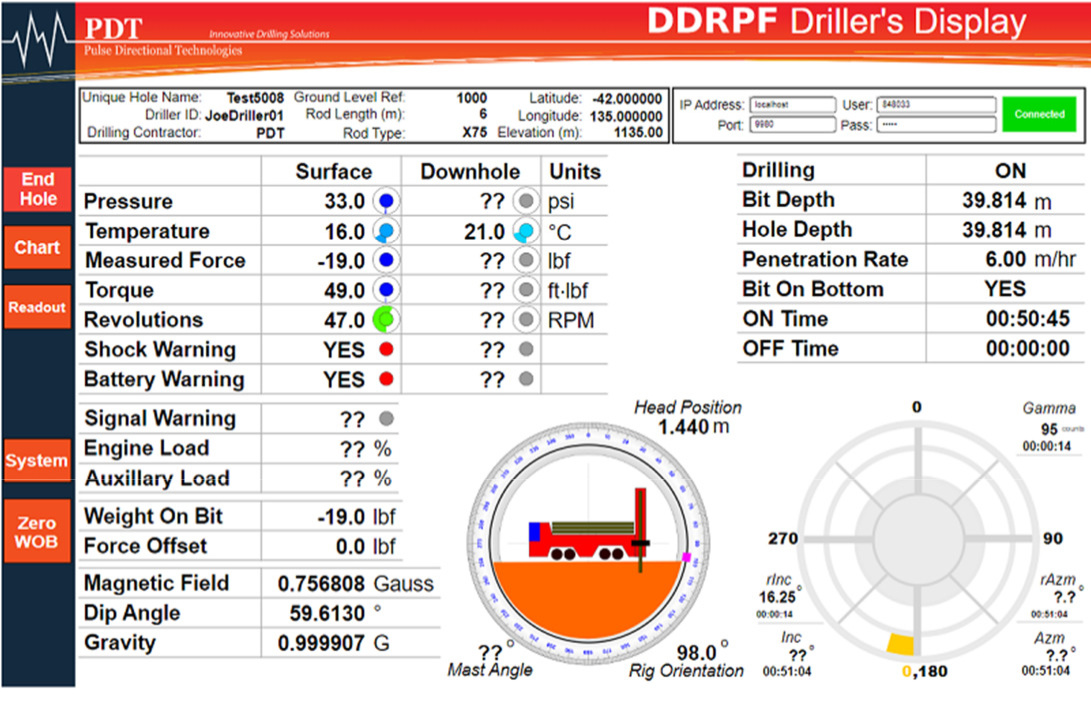Click the Bit On Bottom YES value
The width and height of the screenshot is (1091, 718).
click(1005, 289)
